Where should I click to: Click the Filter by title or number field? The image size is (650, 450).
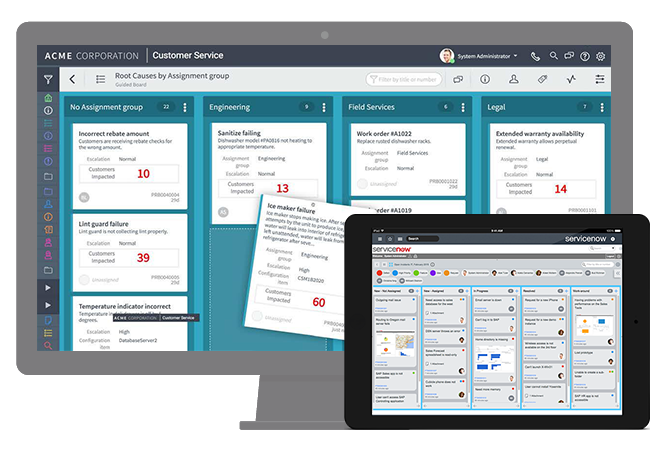404,79
